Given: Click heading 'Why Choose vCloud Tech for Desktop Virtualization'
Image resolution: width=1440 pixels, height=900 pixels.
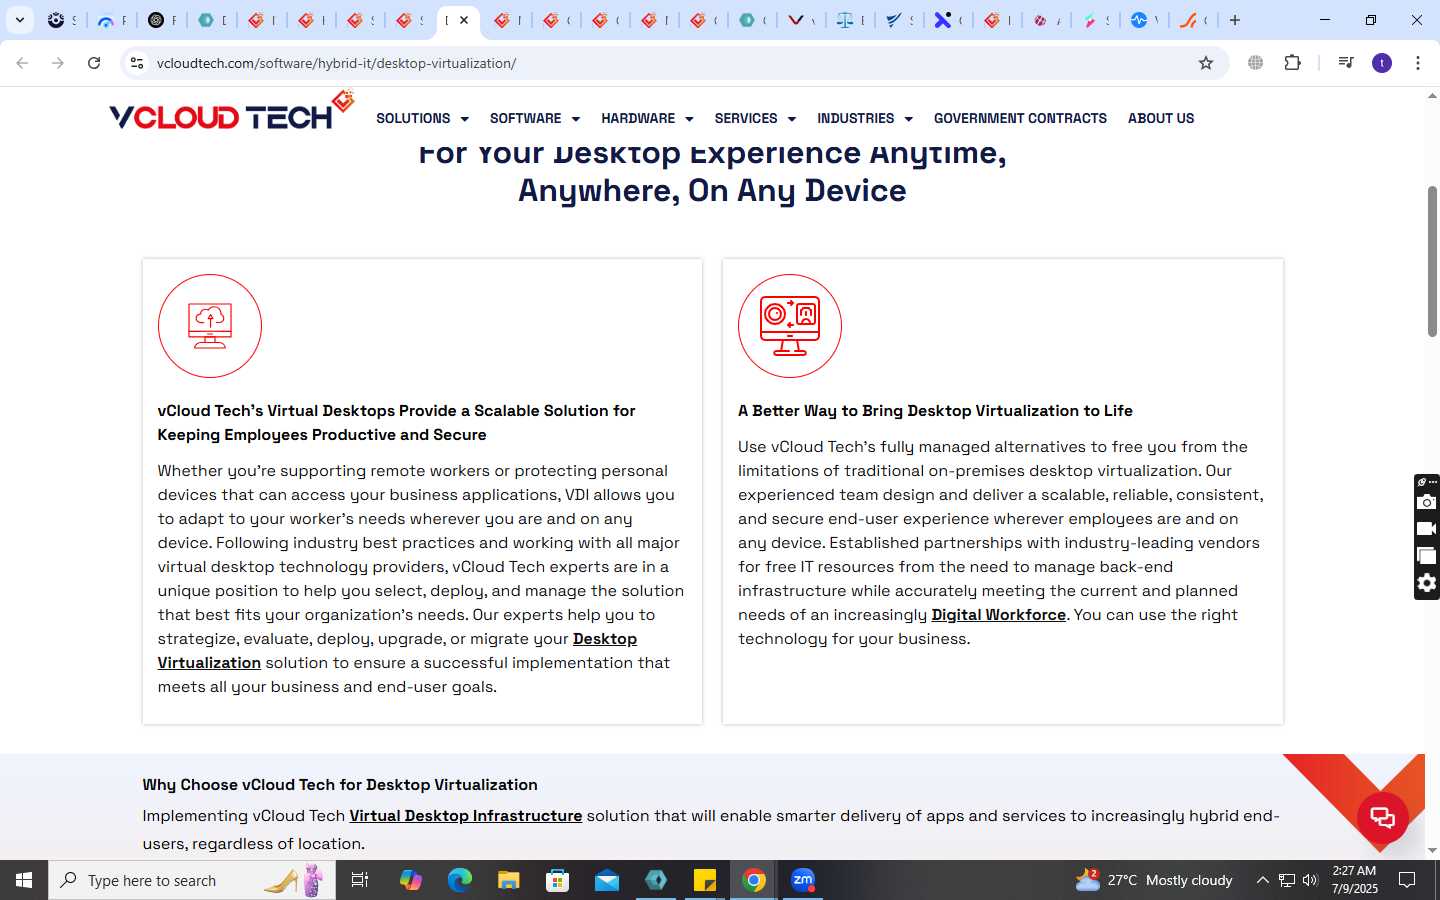Looking at the screenshot, I should click(x=340, y=785).
